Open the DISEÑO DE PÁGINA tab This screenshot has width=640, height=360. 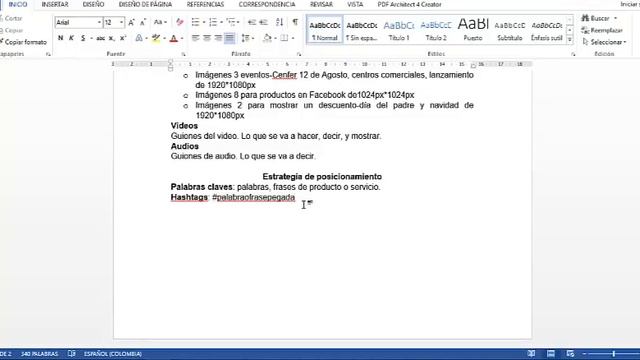[145, 4]
